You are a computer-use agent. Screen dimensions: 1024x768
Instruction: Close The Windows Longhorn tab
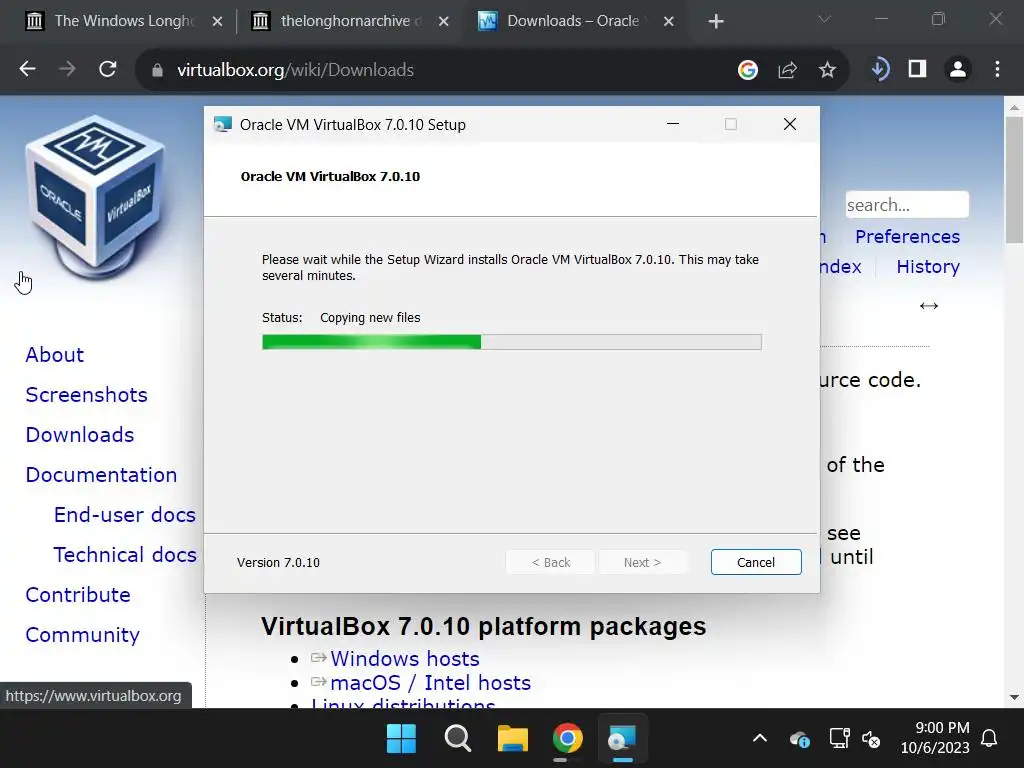point(217,22)
